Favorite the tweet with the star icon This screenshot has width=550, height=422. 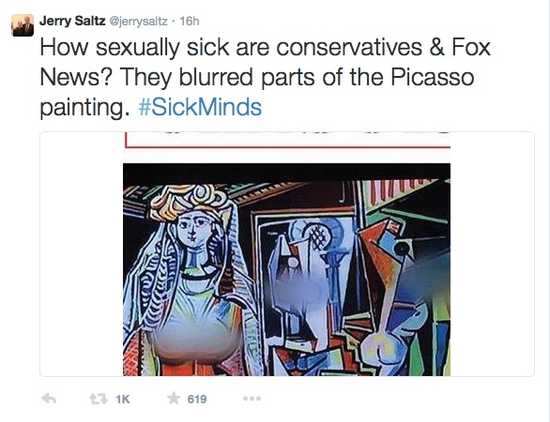coord(174,398)
